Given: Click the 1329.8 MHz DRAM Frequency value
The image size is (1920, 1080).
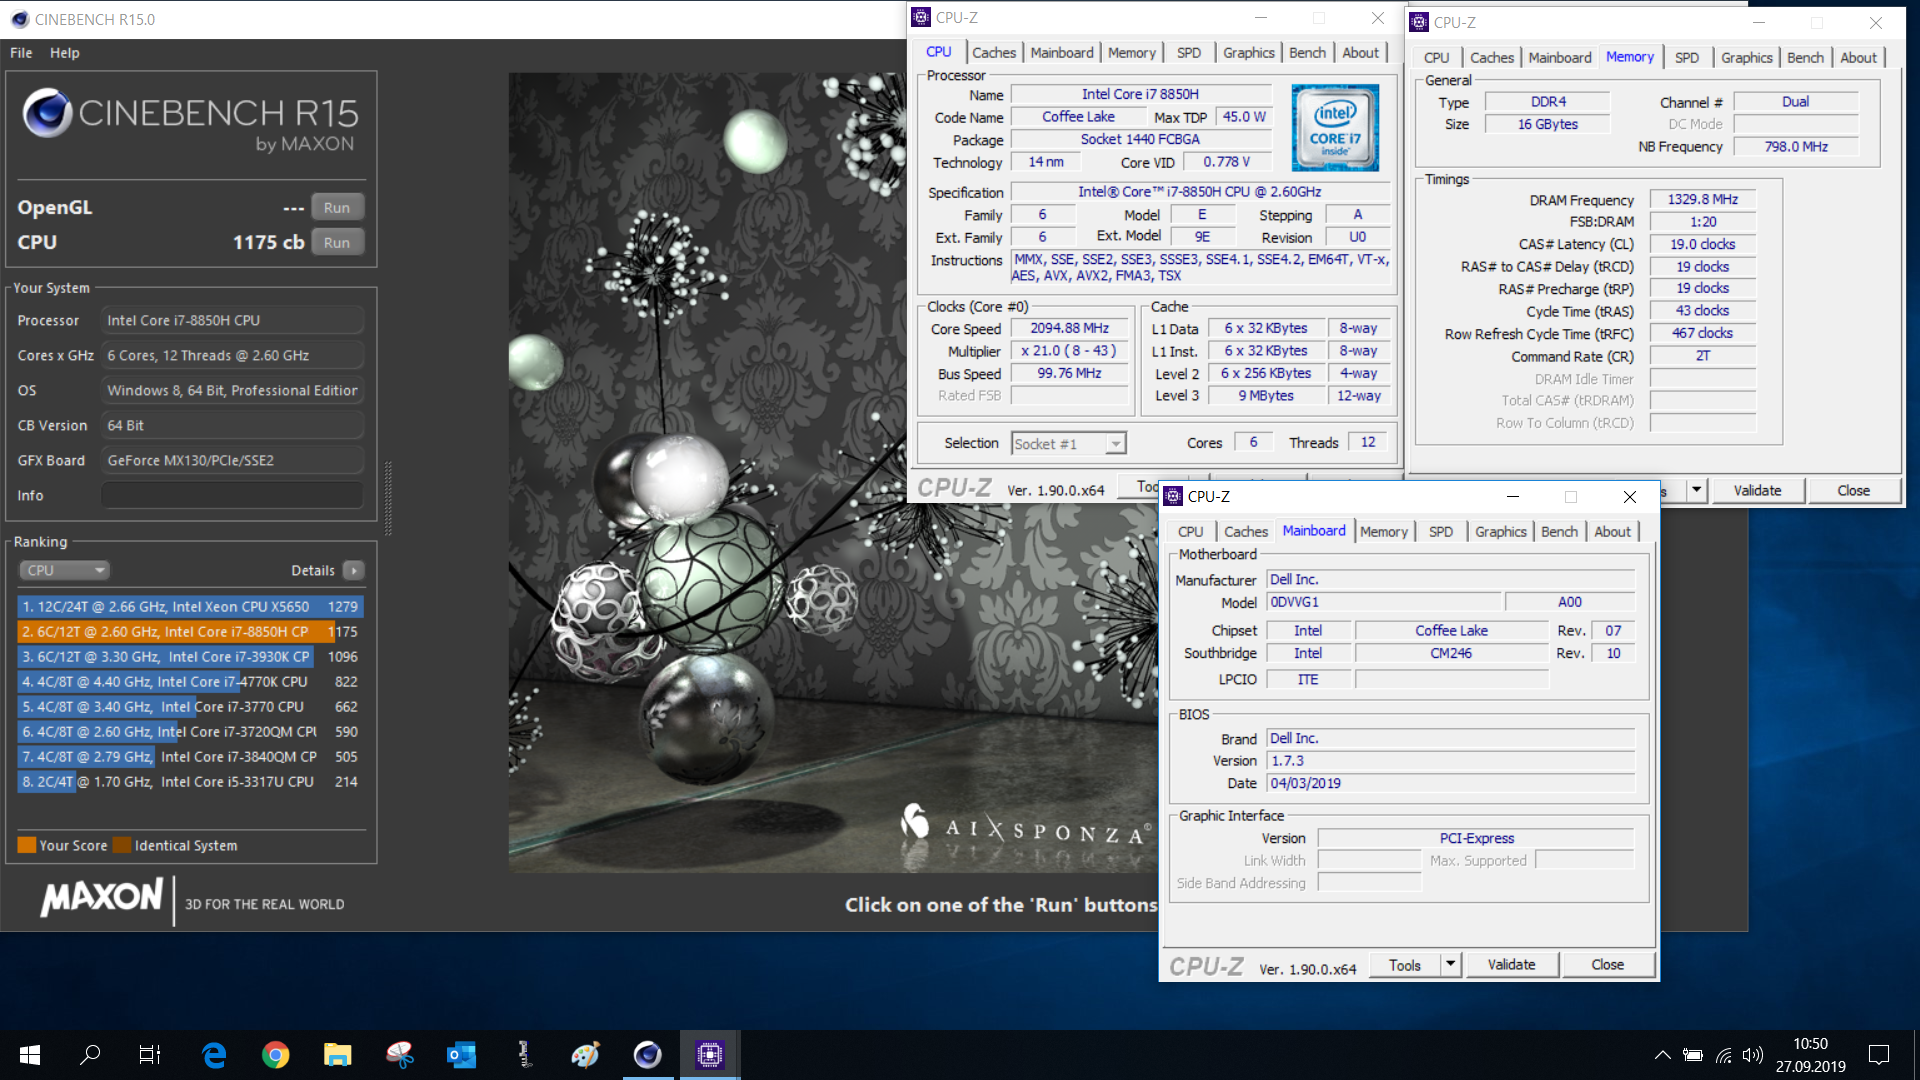Looking at the screenshot, I should [x=1703, y=200].
